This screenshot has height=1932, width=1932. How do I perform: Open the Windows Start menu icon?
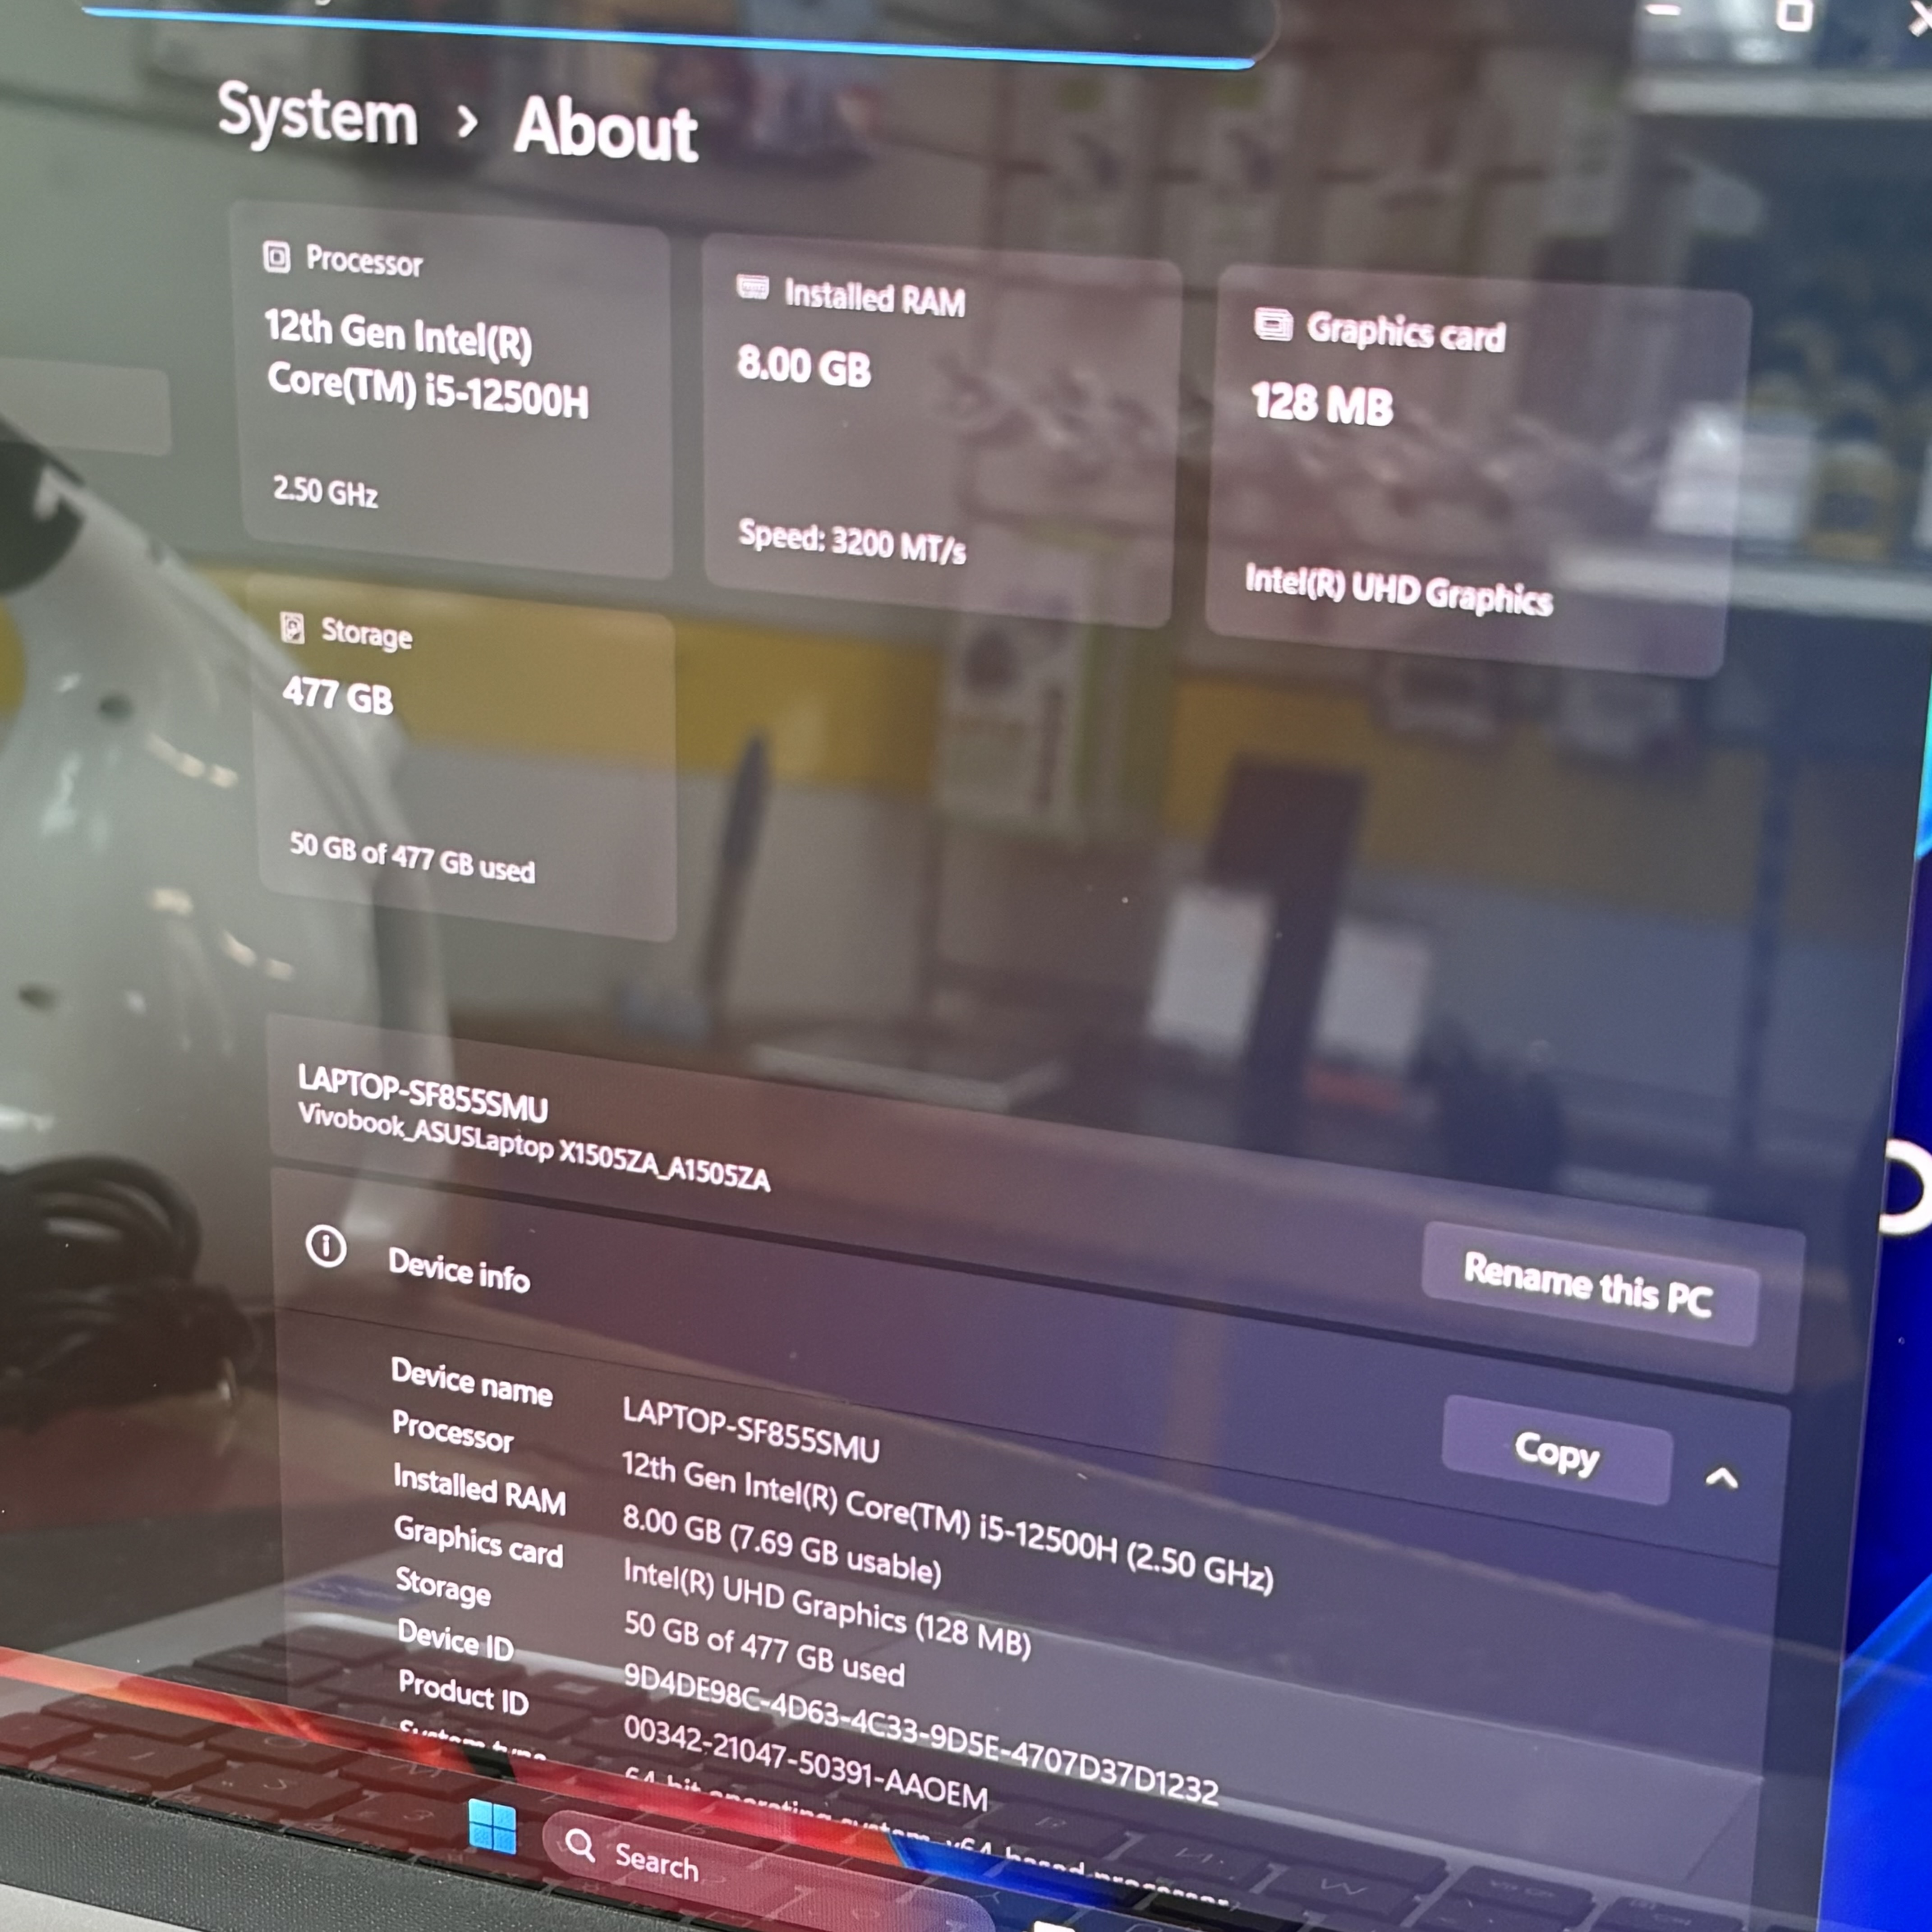492,1827
